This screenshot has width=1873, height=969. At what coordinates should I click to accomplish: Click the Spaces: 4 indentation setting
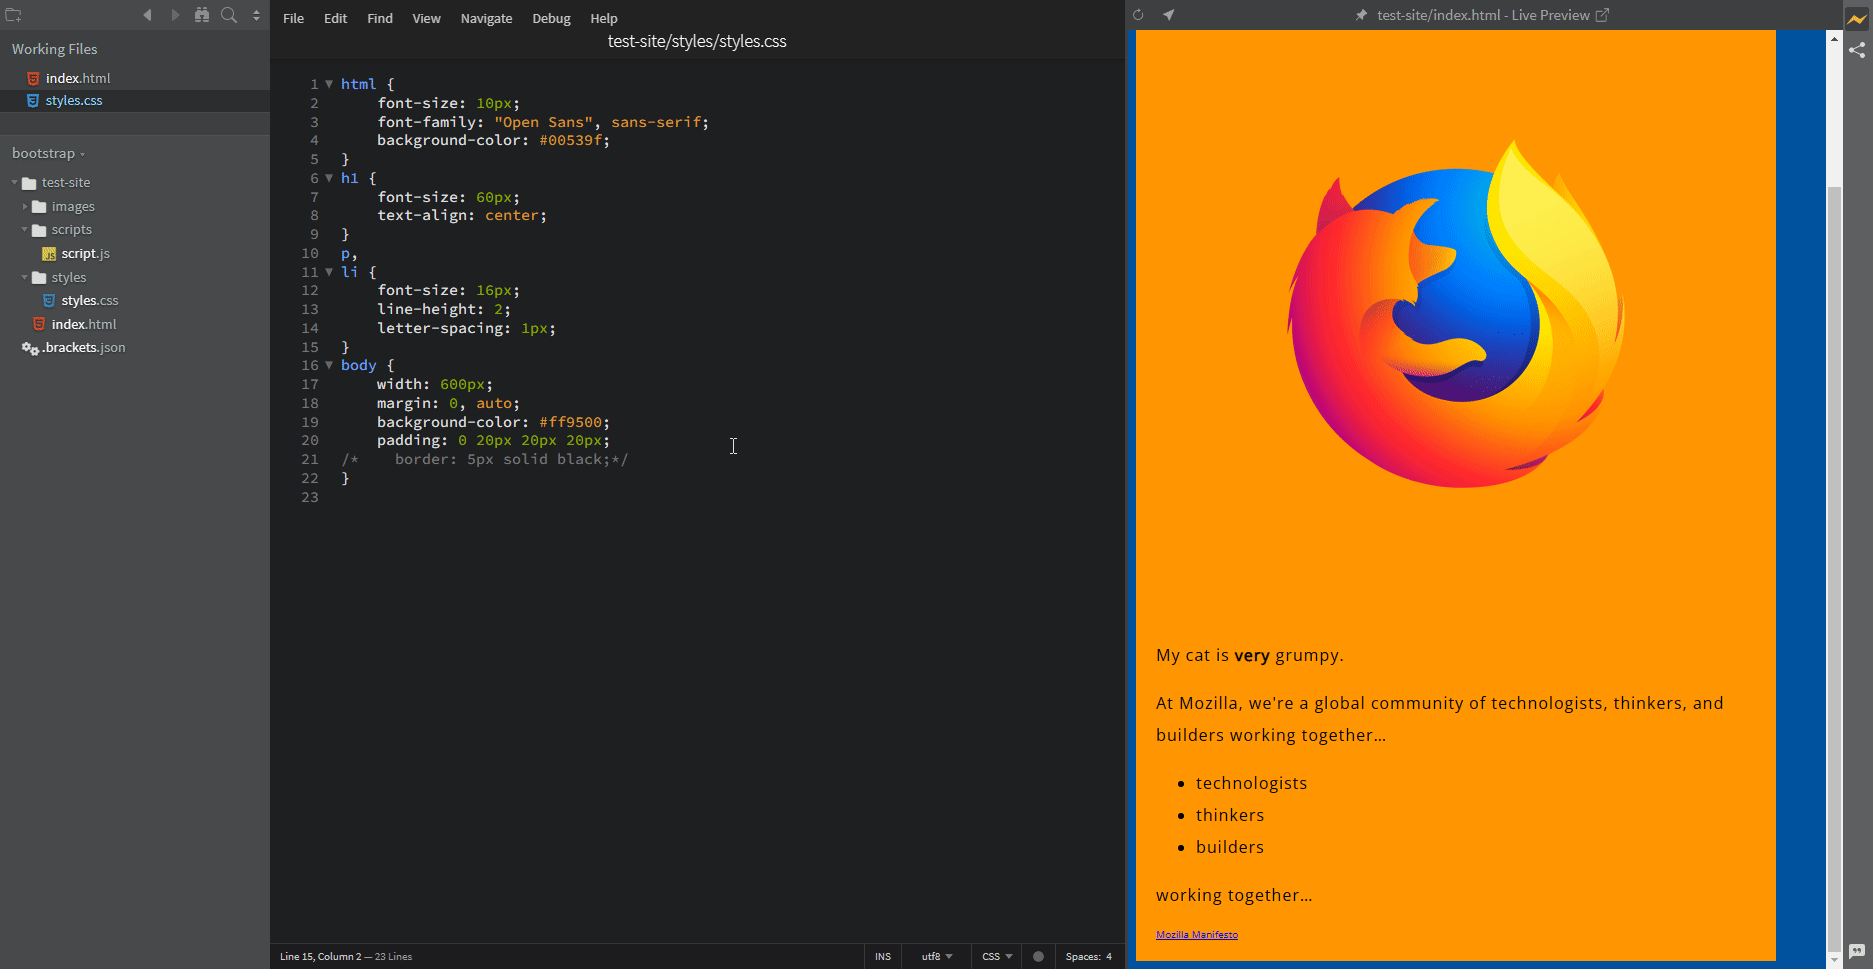(x=1089, y=956)
